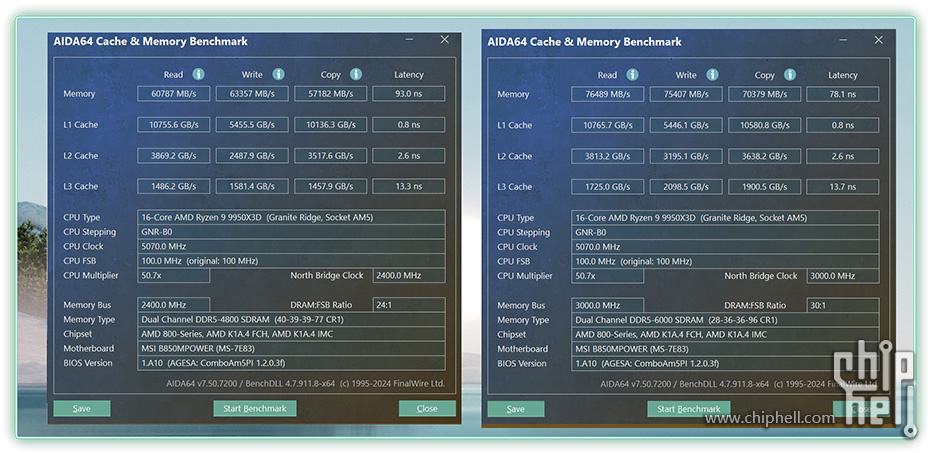Viewport: 931px width, 453px height.
Task: Click Copy info icon in left window
Action: tap(356, 74)
